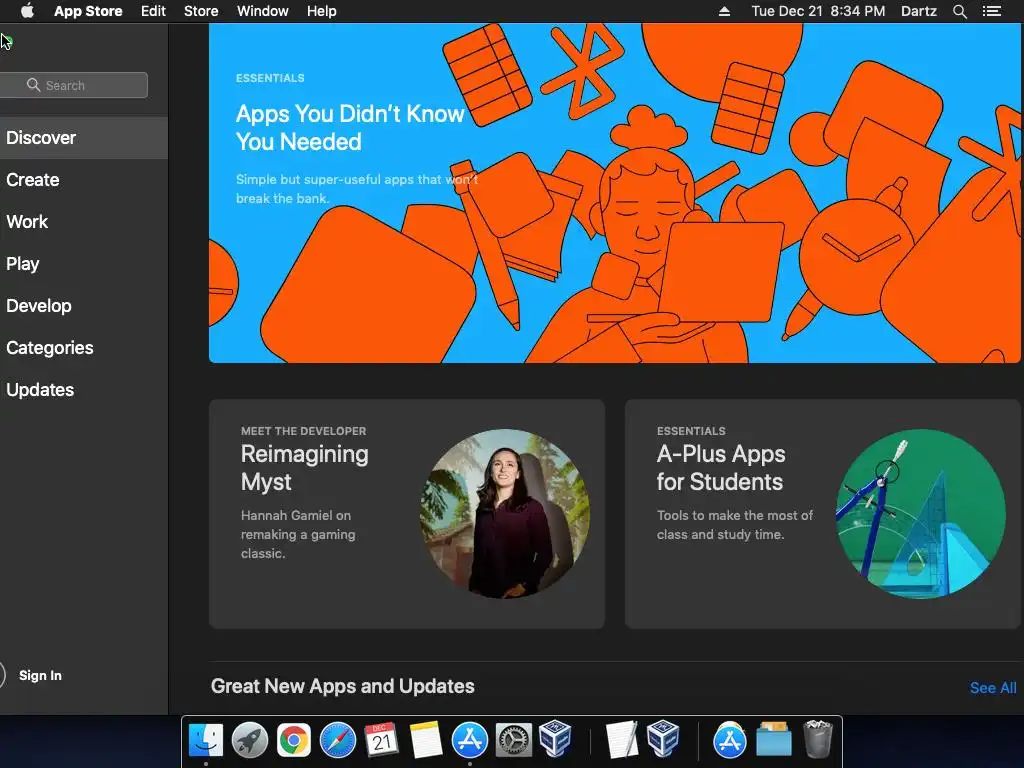This screenshot has width=1024, height=768.
Task: Open the Reimagining Myst story card
Action: [407, 514]
